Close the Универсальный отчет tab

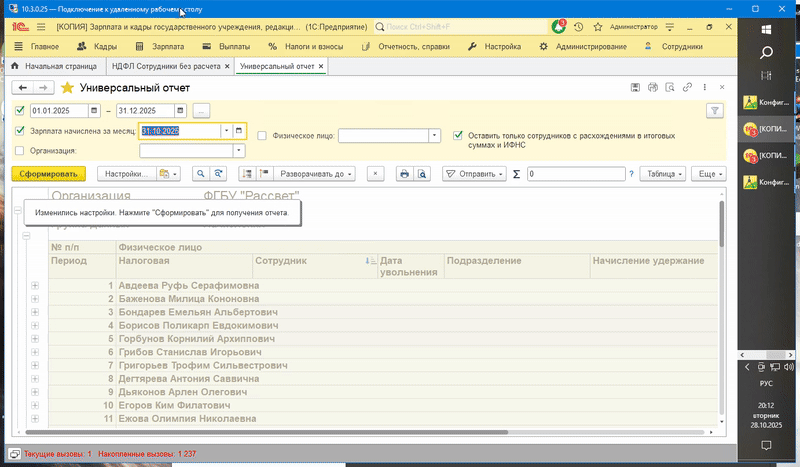(321, 66)
